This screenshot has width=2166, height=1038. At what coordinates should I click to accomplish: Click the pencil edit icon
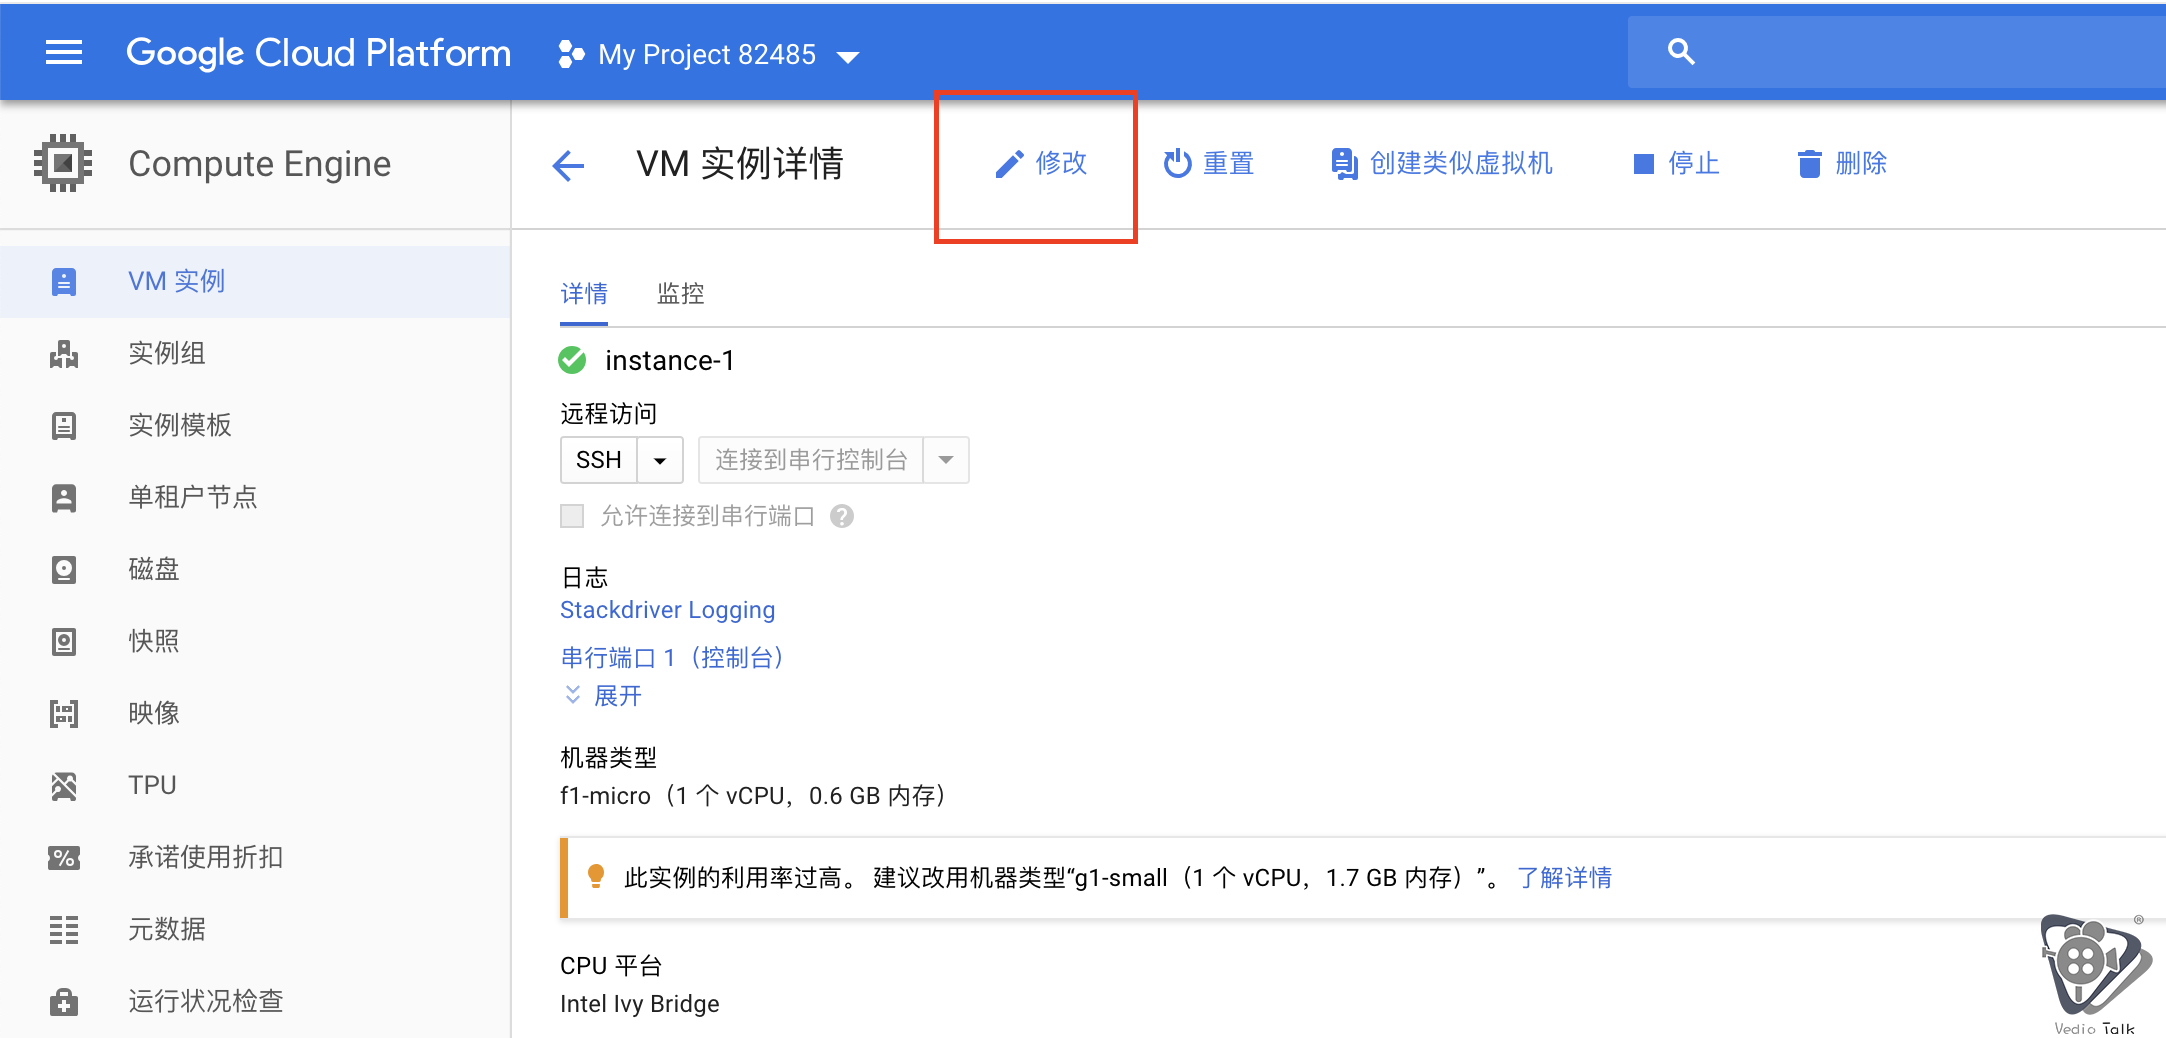(1009, 164)
